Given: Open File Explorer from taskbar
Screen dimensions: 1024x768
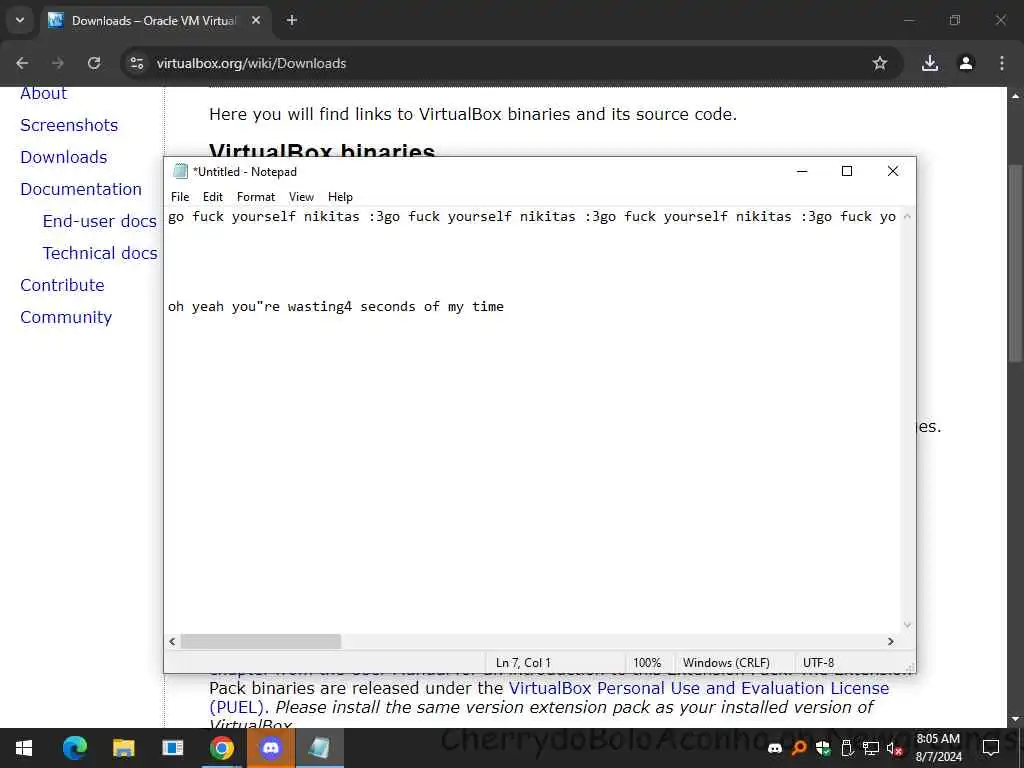Looking at the screenshot, I should click(x=123, y=748).
